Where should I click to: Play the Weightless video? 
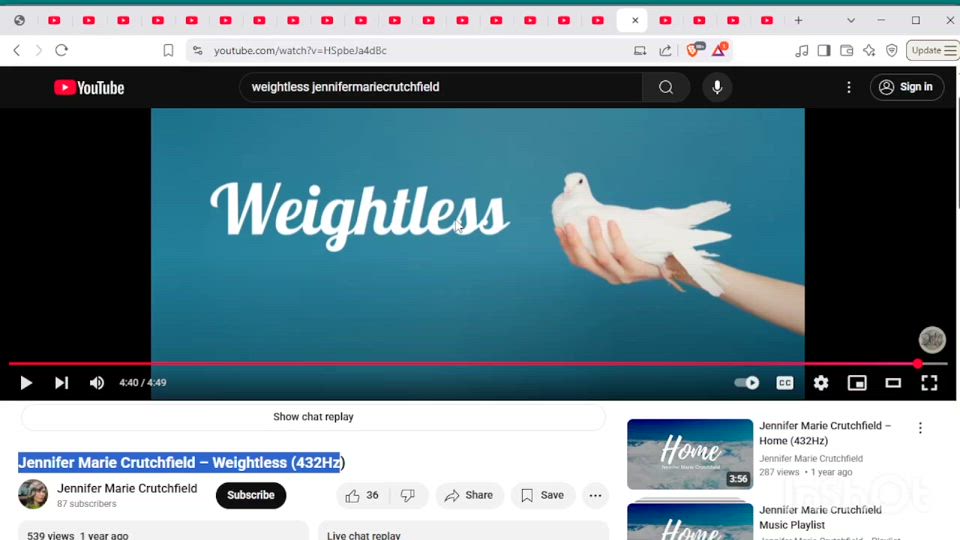coord(26,383)
